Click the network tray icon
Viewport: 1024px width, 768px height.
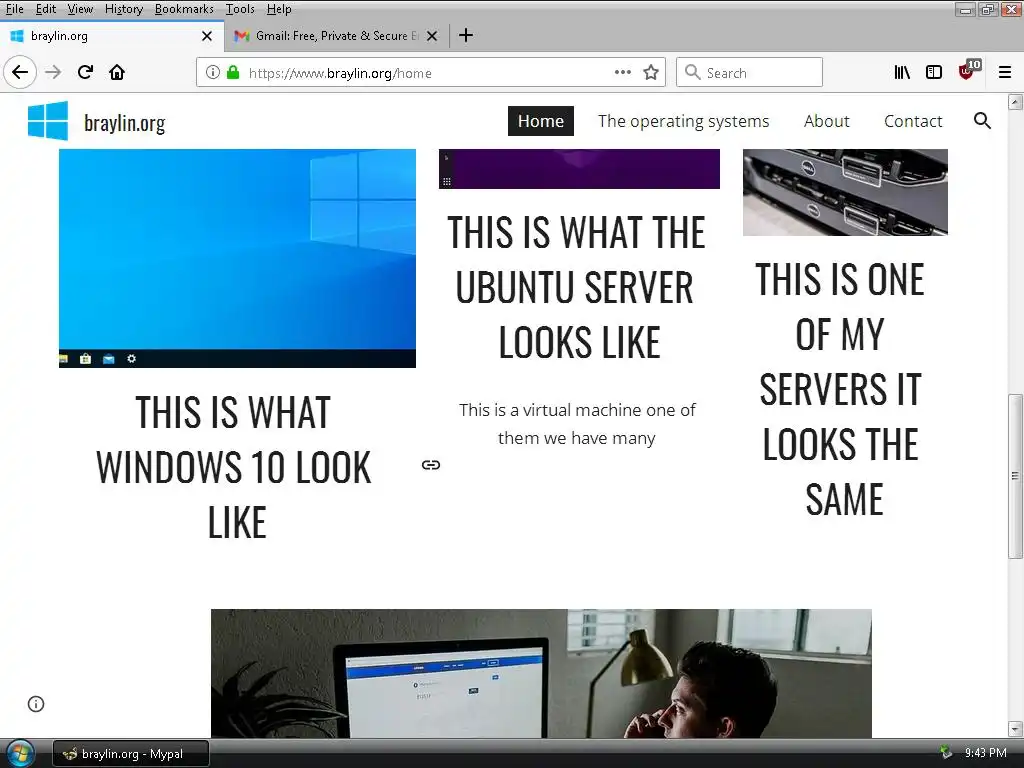(945, 753)
